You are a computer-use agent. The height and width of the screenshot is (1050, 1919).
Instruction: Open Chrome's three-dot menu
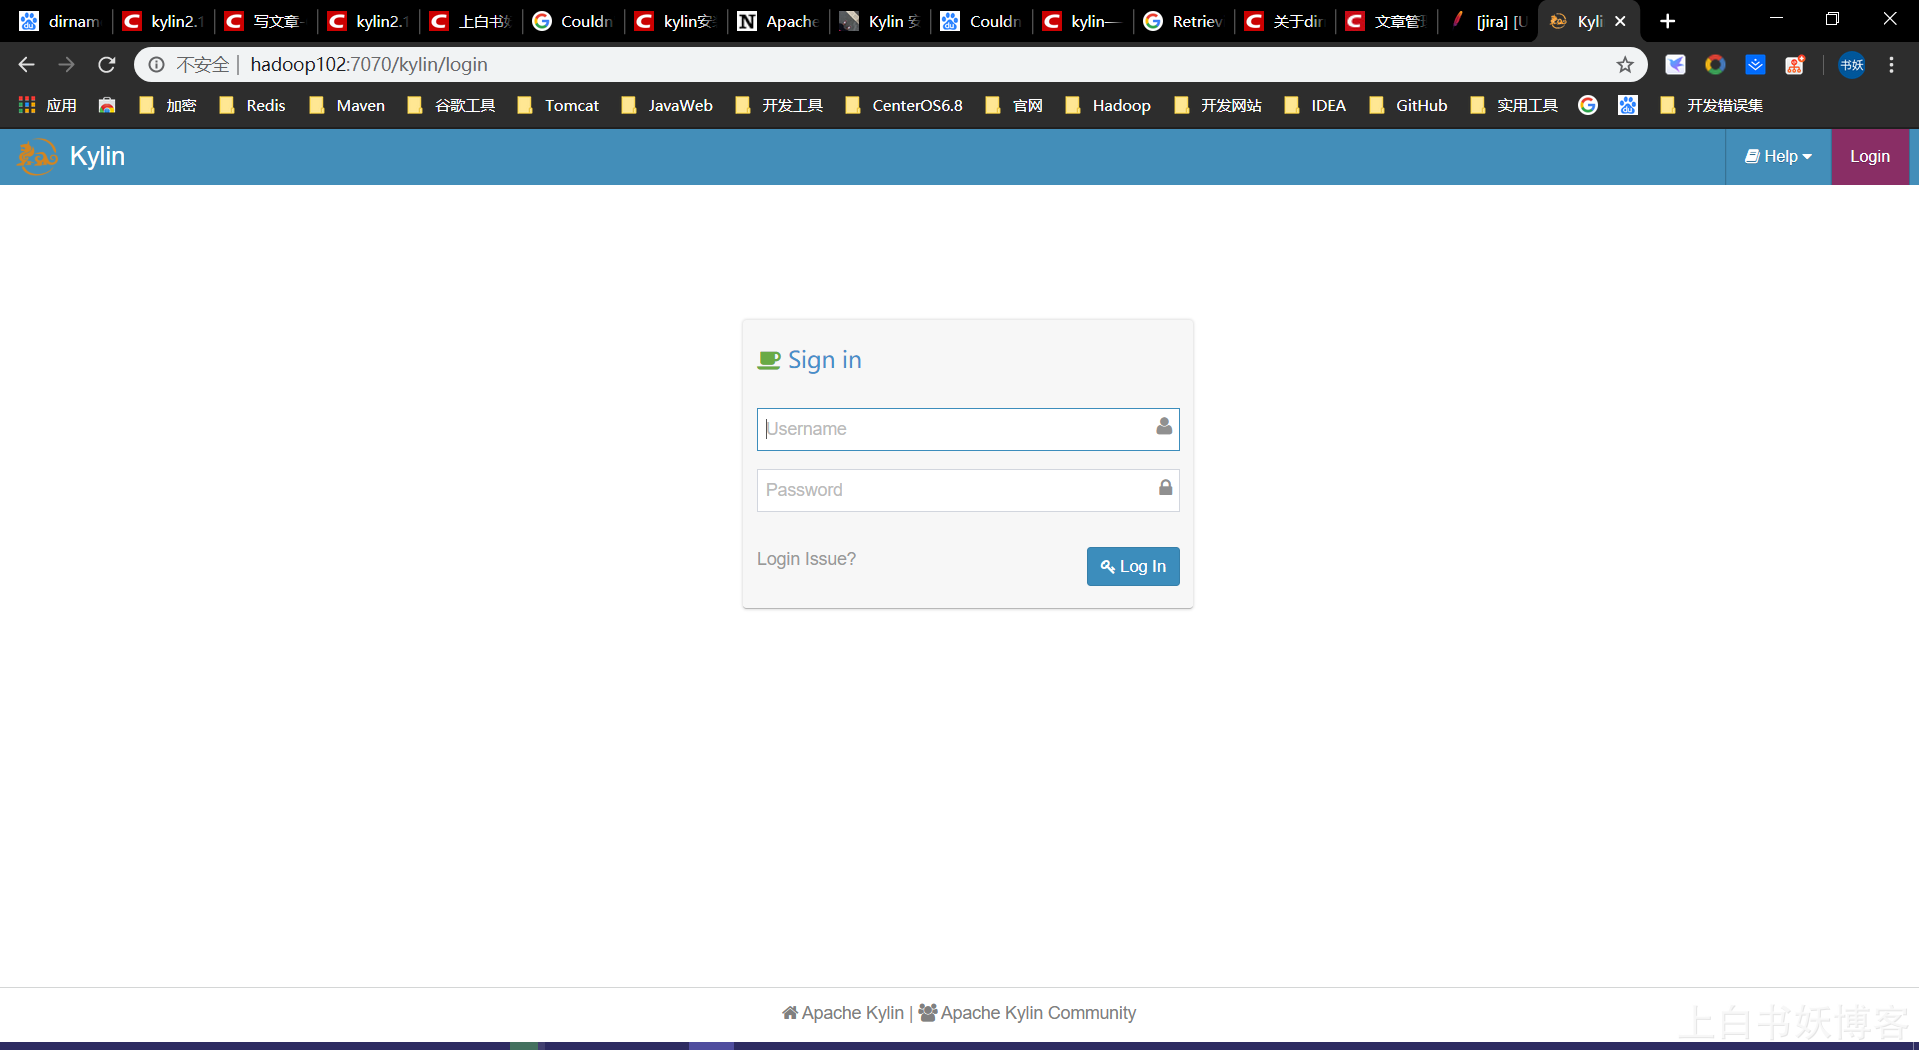tap(1891, 65)
